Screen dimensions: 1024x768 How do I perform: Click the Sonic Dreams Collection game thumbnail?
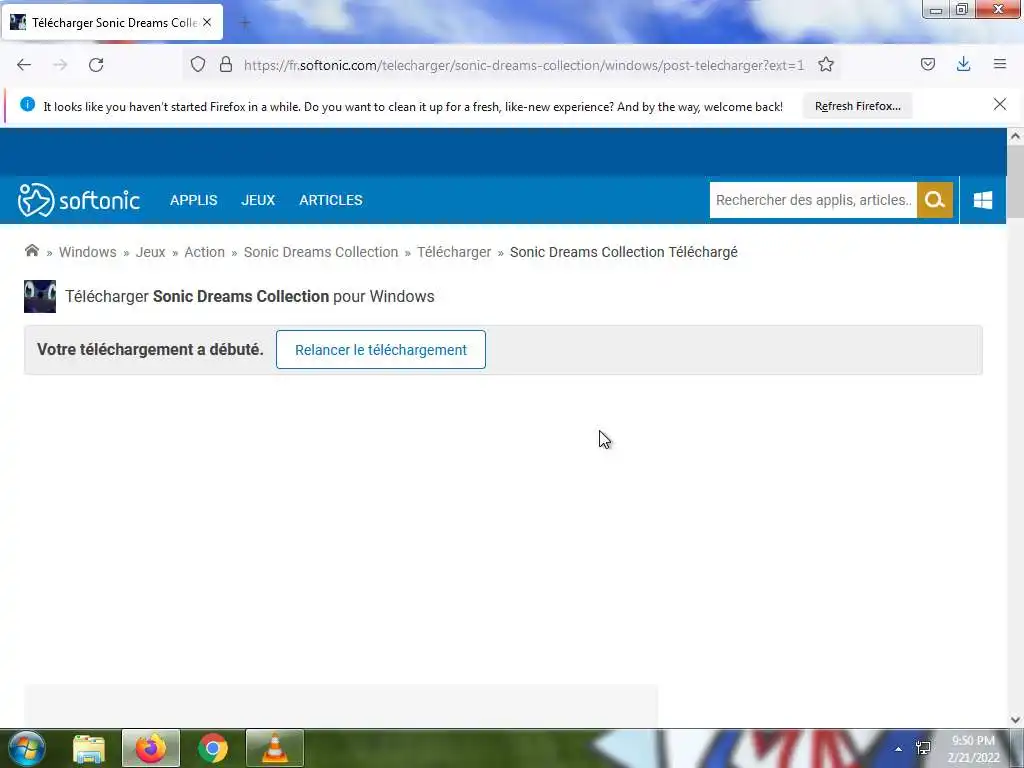click(40, 296)
